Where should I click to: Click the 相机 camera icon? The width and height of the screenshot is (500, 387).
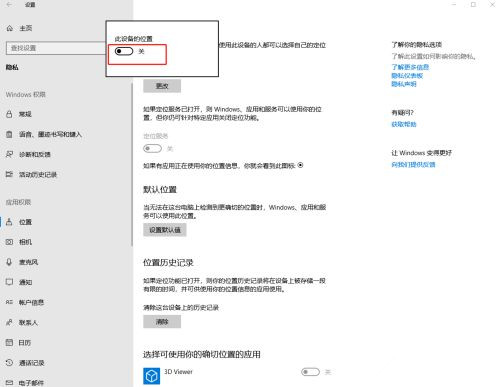(9, 242)
